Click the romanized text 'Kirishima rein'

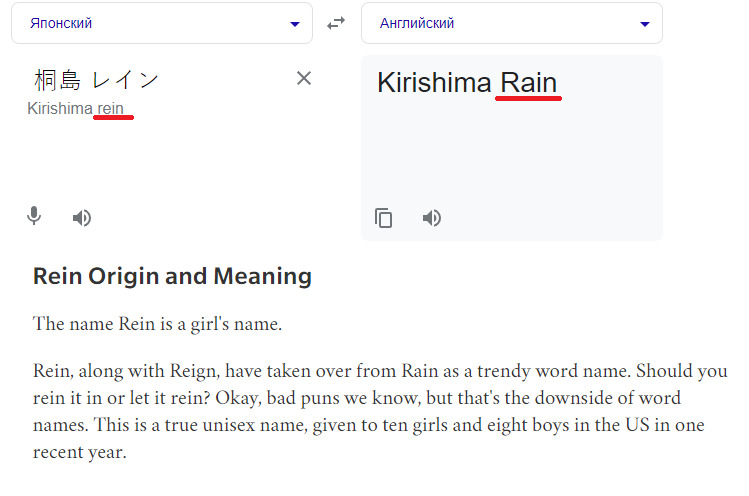[x=77, y=108]
